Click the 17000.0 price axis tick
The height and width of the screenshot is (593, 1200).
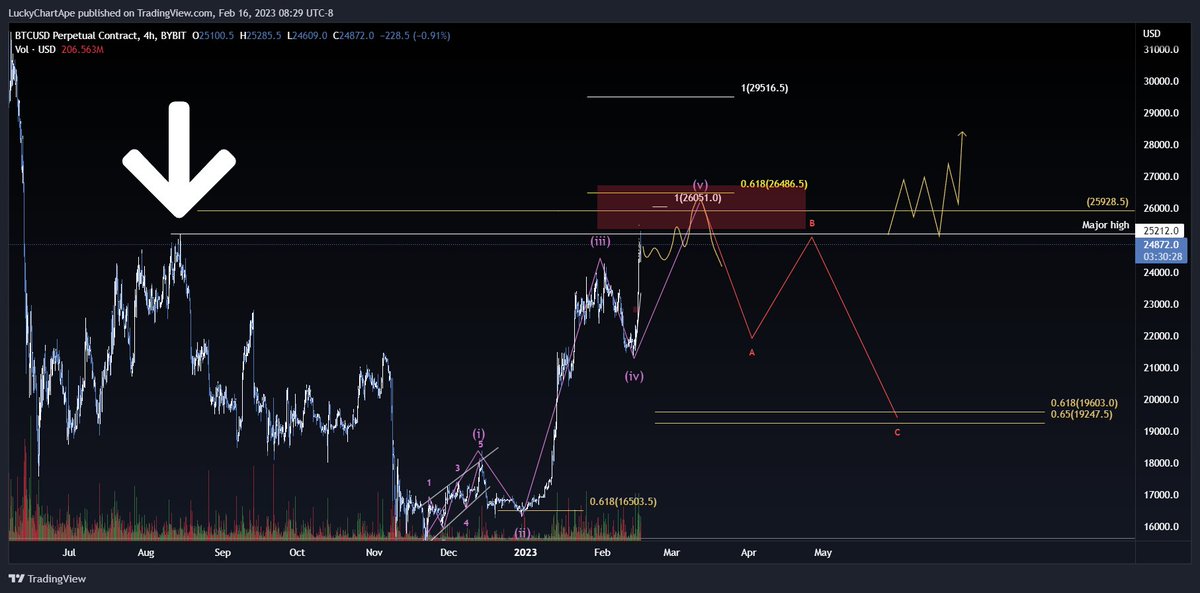point(1161,495)
